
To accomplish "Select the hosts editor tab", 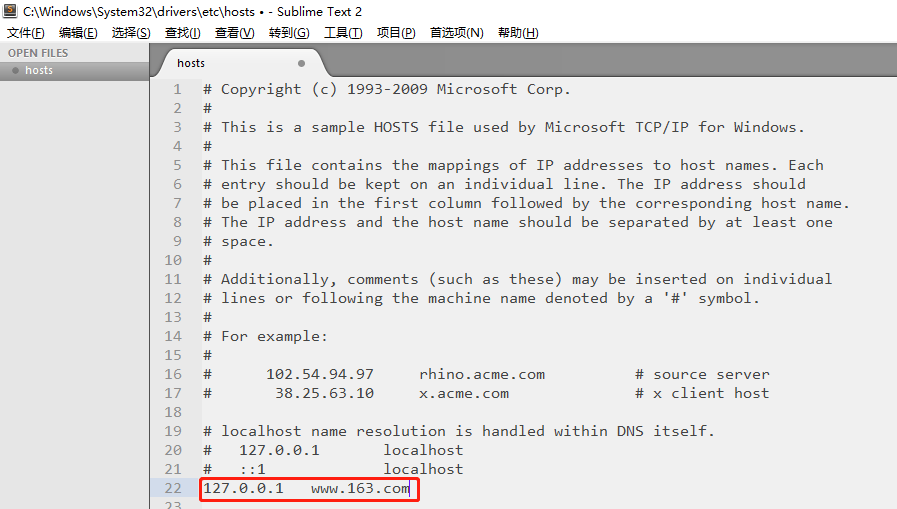I will click(x=191, y=63).
